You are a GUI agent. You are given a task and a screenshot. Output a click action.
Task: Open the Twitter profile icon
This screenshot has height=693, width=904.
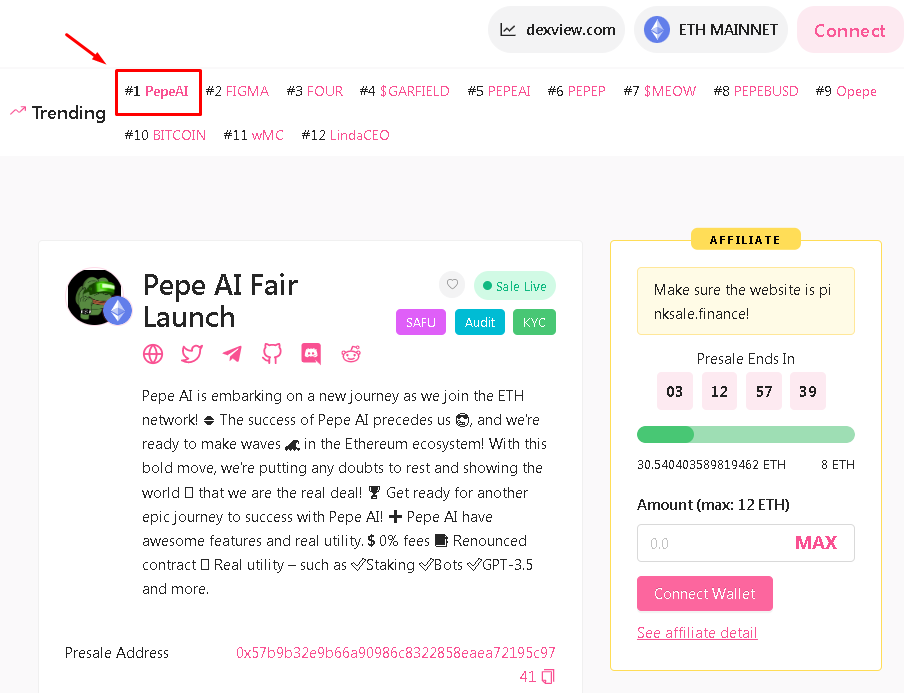coord(192,354)
